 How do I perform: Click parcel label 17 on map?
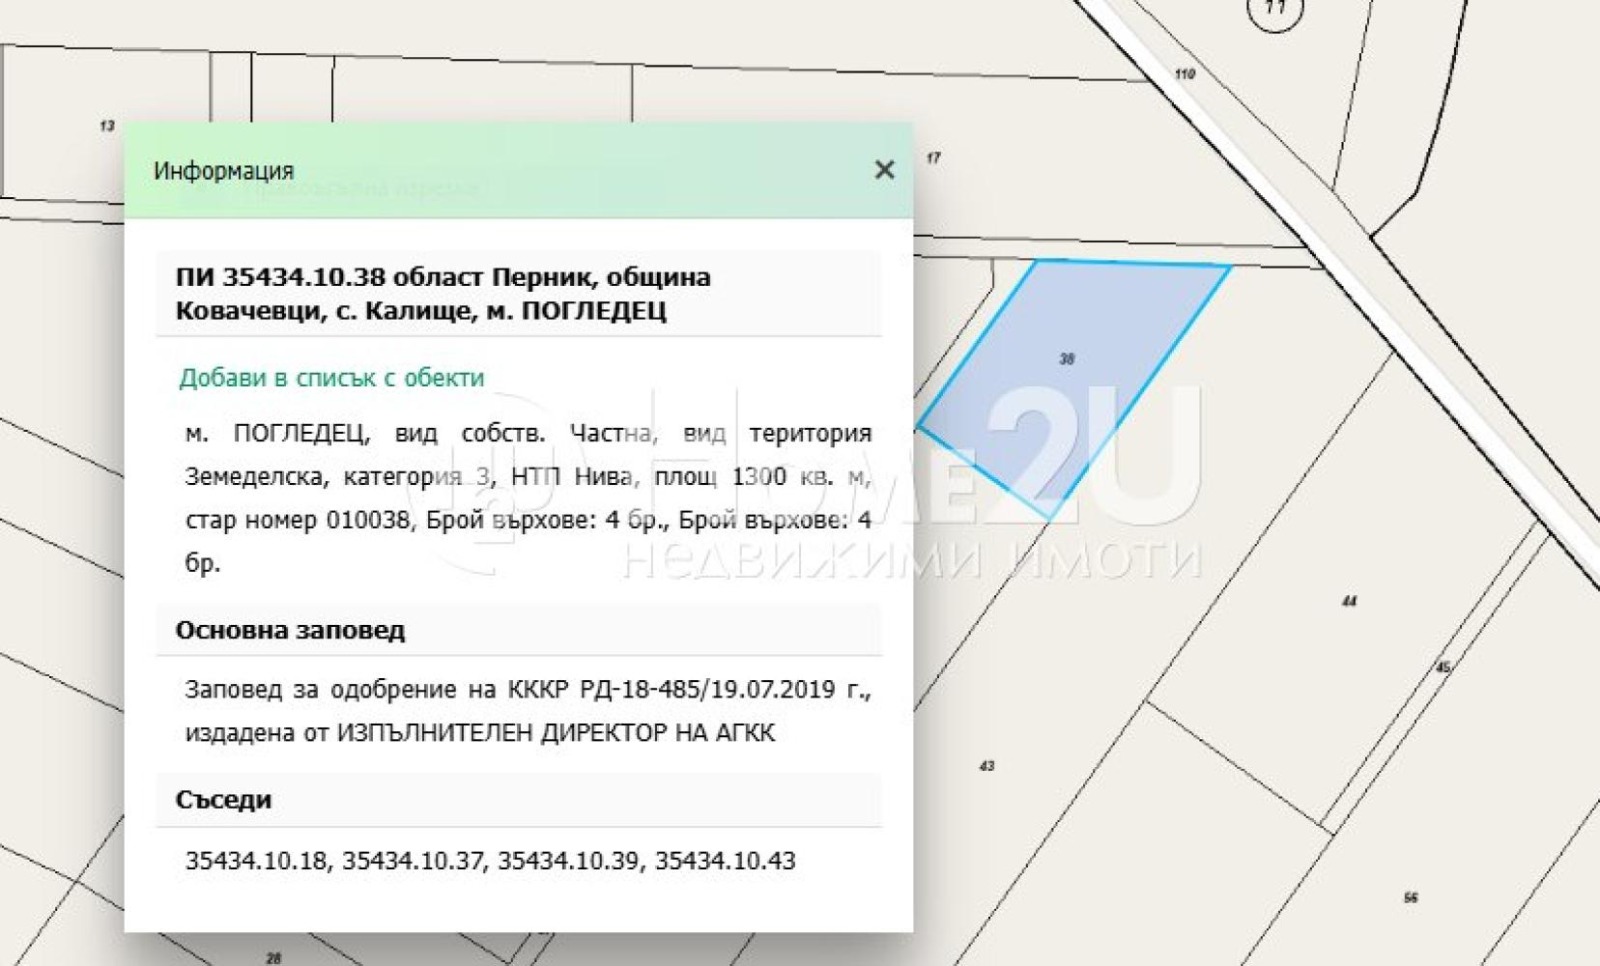[x=933, y=158]
